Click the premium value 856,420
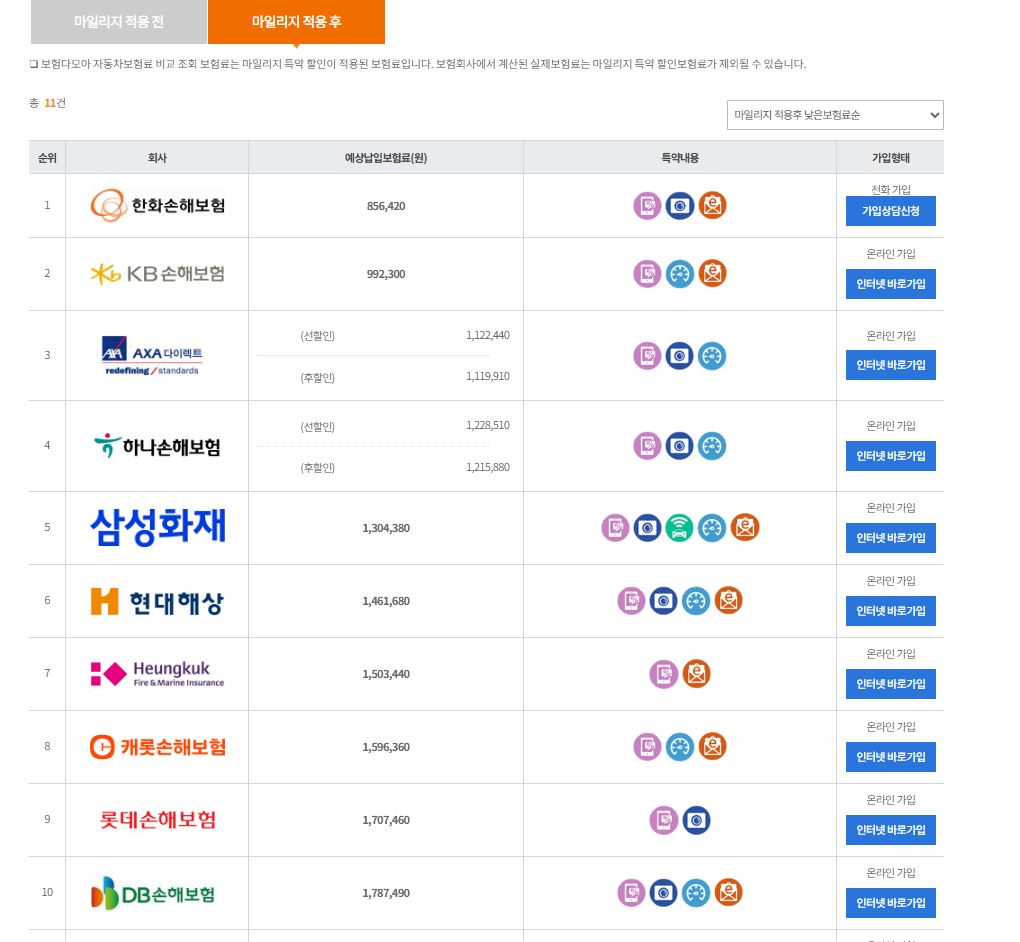The image size is (1020, 942). [386, 206]
